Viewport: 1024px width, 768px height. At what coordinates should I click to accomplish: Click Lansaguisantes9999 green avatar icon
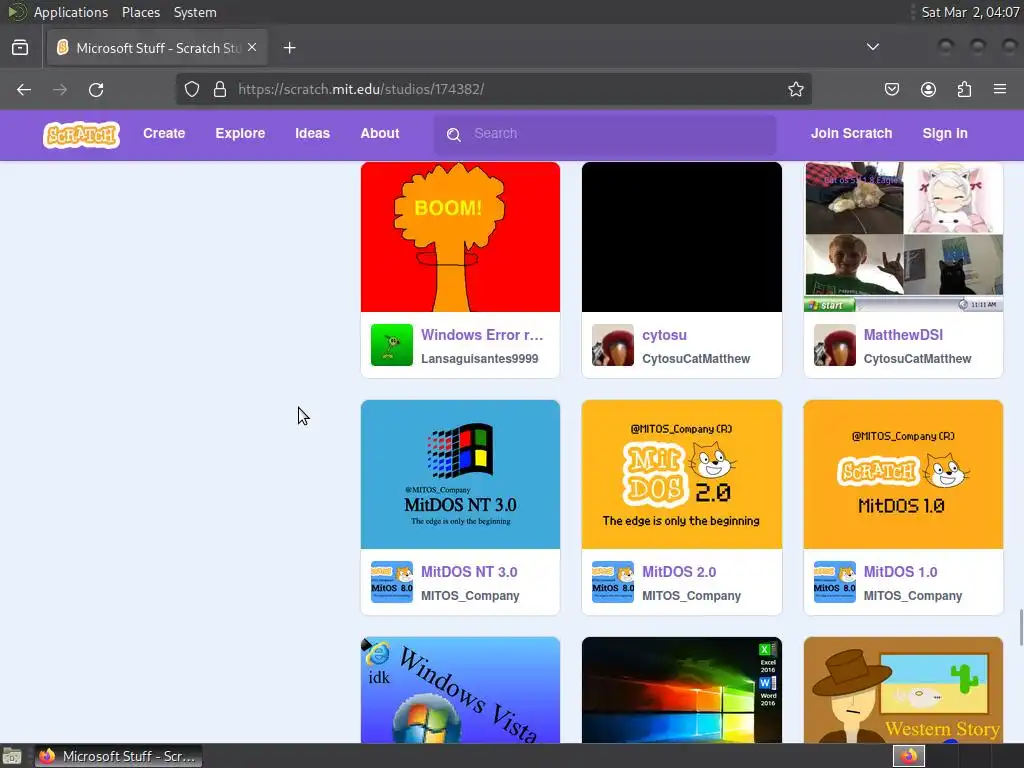coord(392,345)
